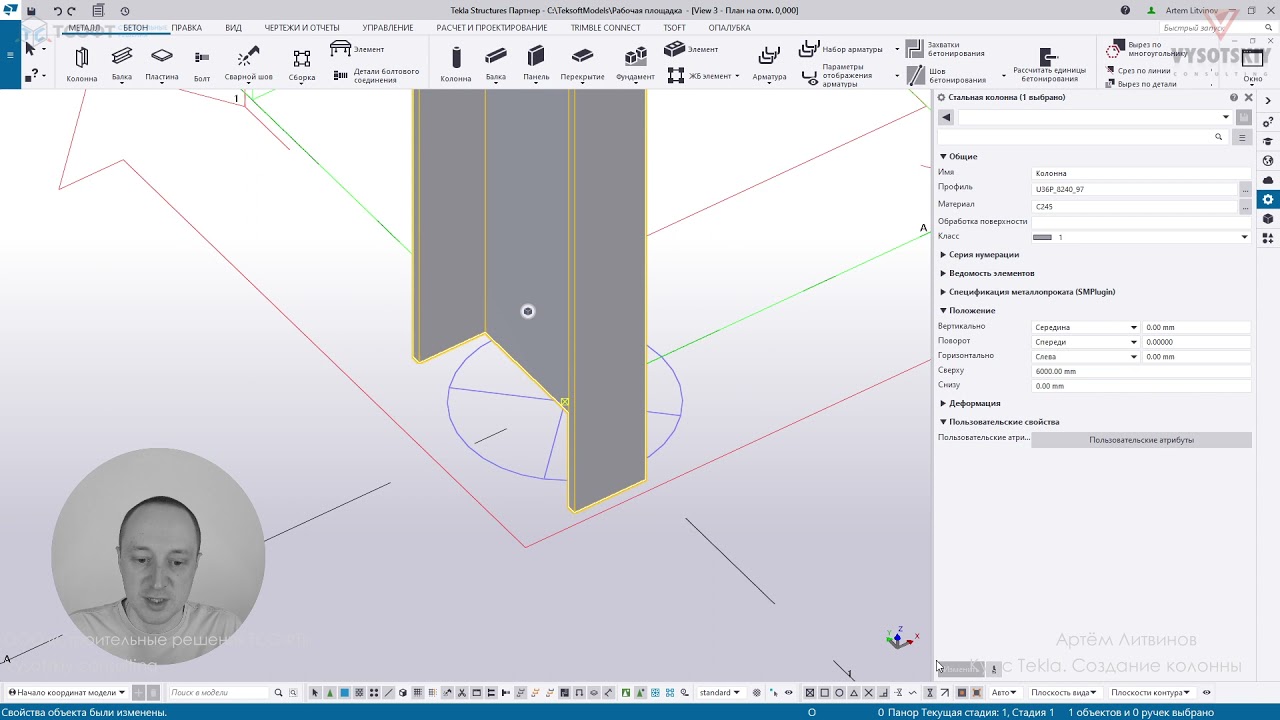Open the globe icon in side pane
This screenshot has width=1280, height=720.
1268,161
